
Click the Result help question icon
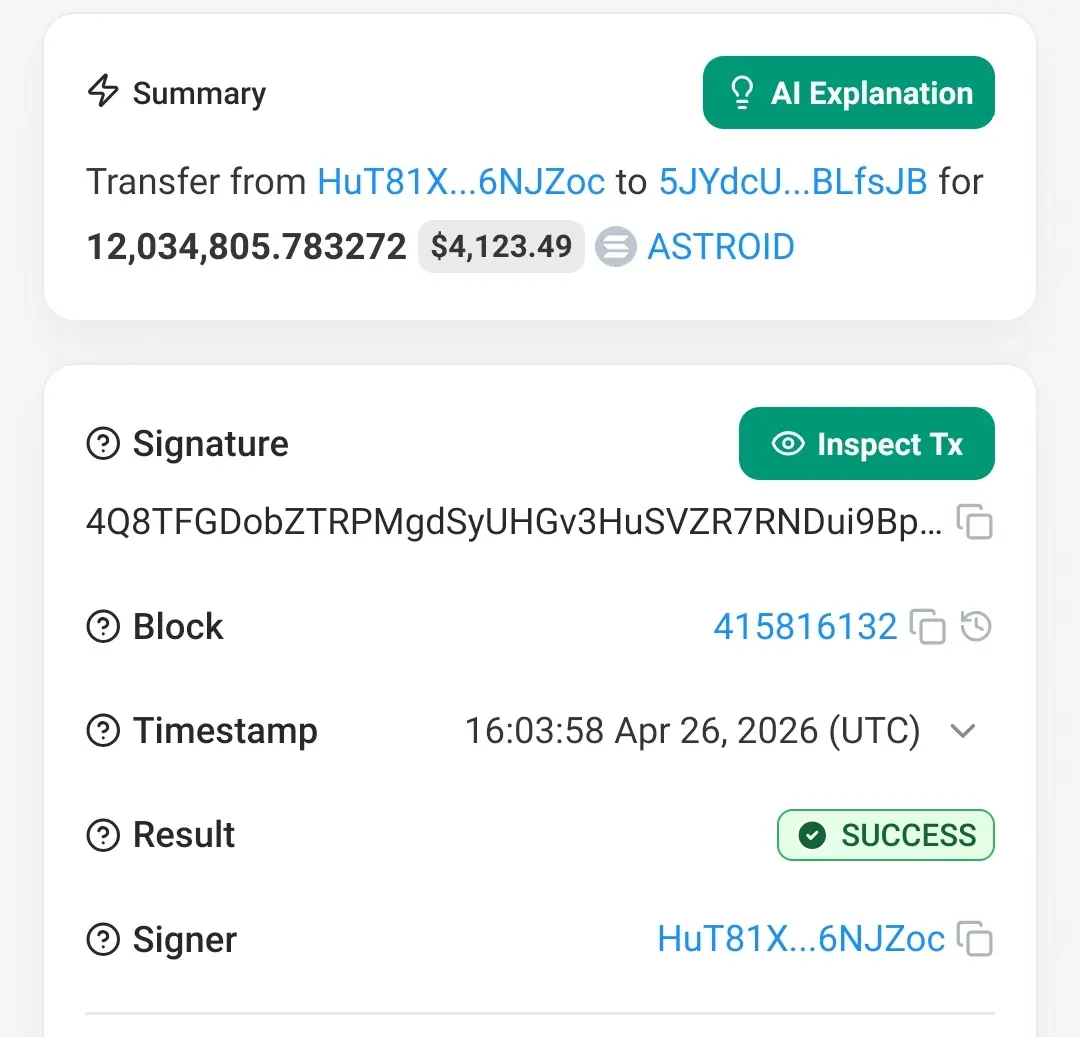(103, 835)
